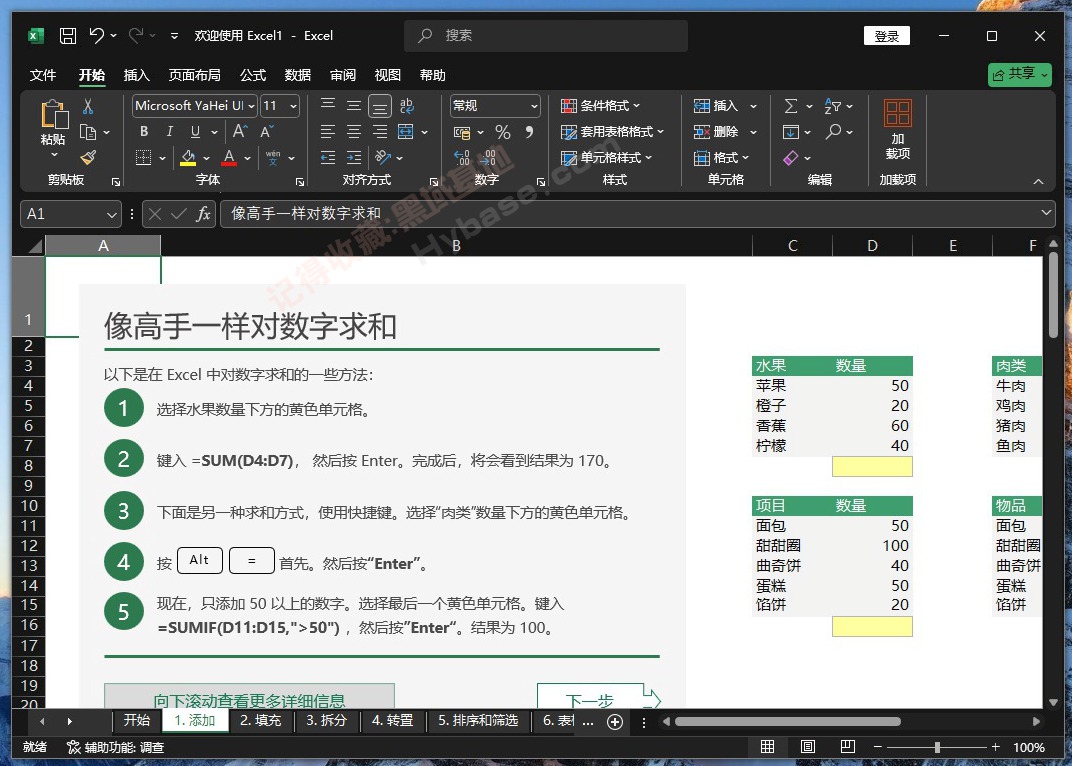Toggle Align Left horizontal alignment
The image size is (1072, 766).
pyautogui.click(x=328, y=132)
